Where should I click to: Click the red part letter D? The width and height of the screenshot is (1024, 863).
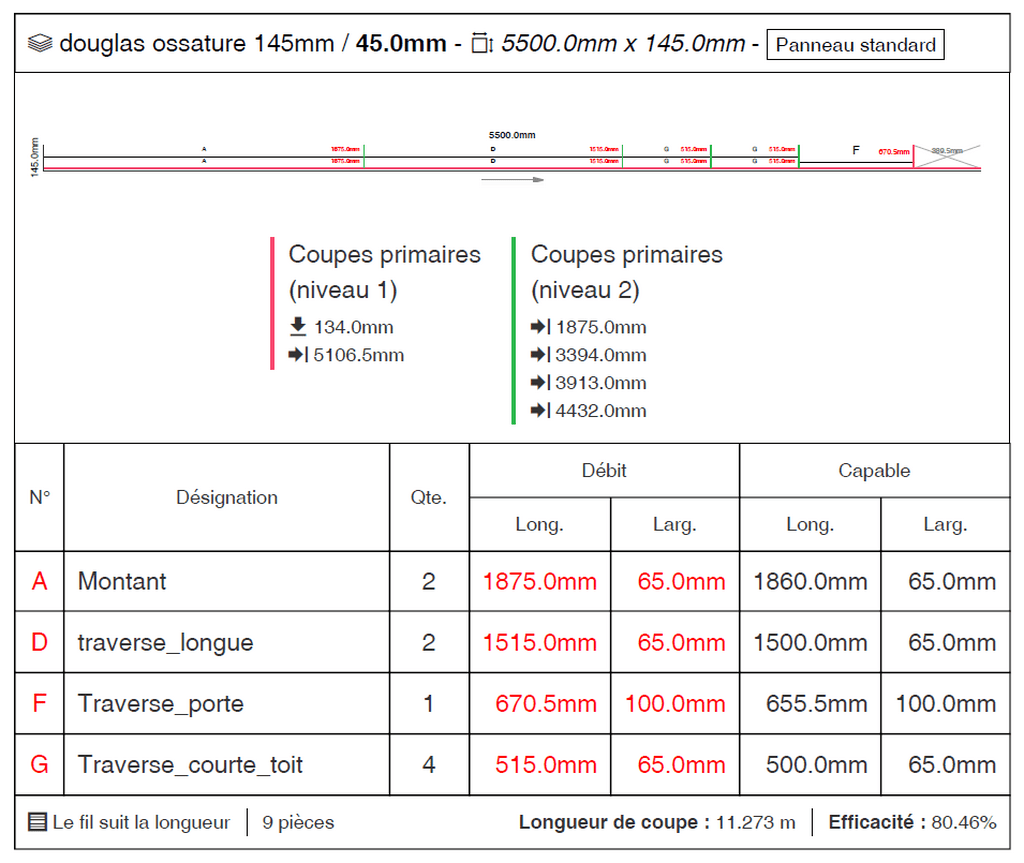39,642
